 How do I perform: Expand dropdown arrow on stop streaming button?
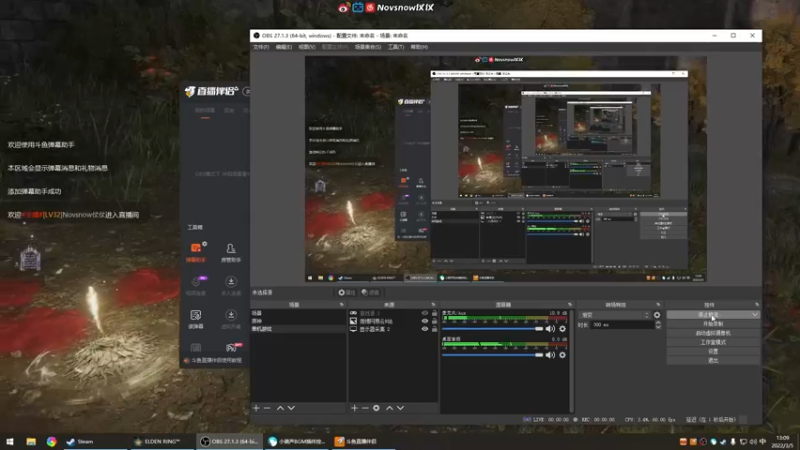click(x=755, y=315)
